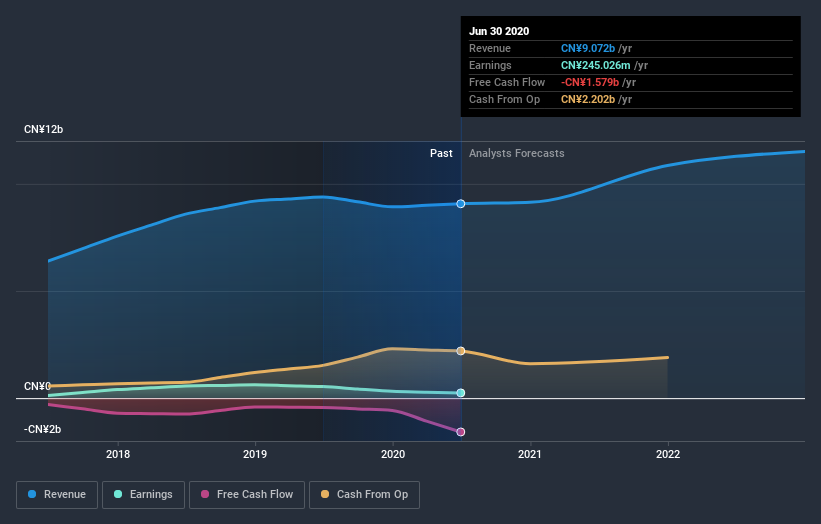This screenshot has width=821, height=524.
Task: Click the pink Free Cash Flow data point
Action: 461,432
